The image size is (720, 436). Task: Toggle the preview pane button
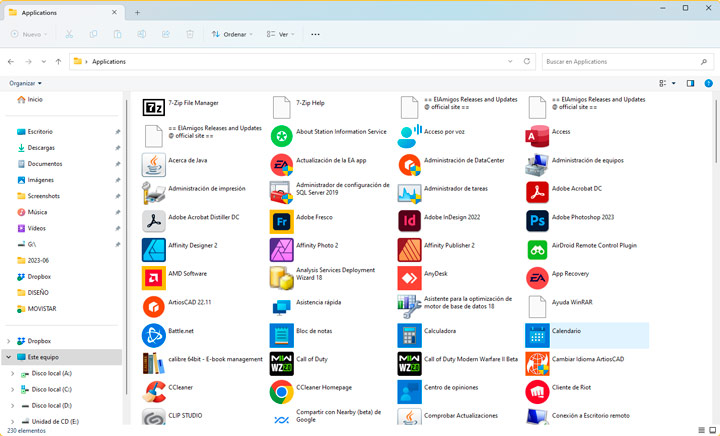[x=690, y=83]
